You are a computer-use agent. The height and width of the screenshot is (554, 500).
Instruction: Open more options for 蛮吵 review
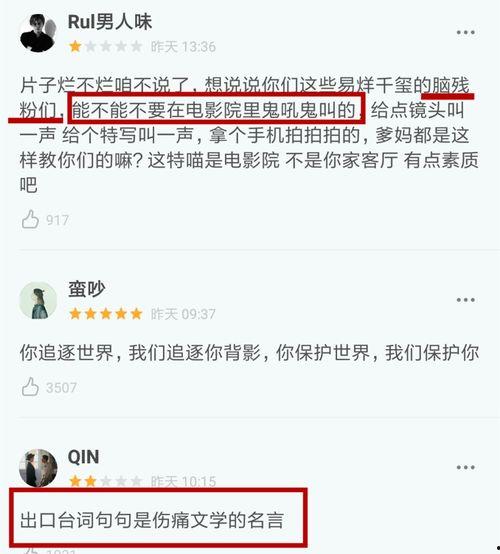[x=465, y=300]
